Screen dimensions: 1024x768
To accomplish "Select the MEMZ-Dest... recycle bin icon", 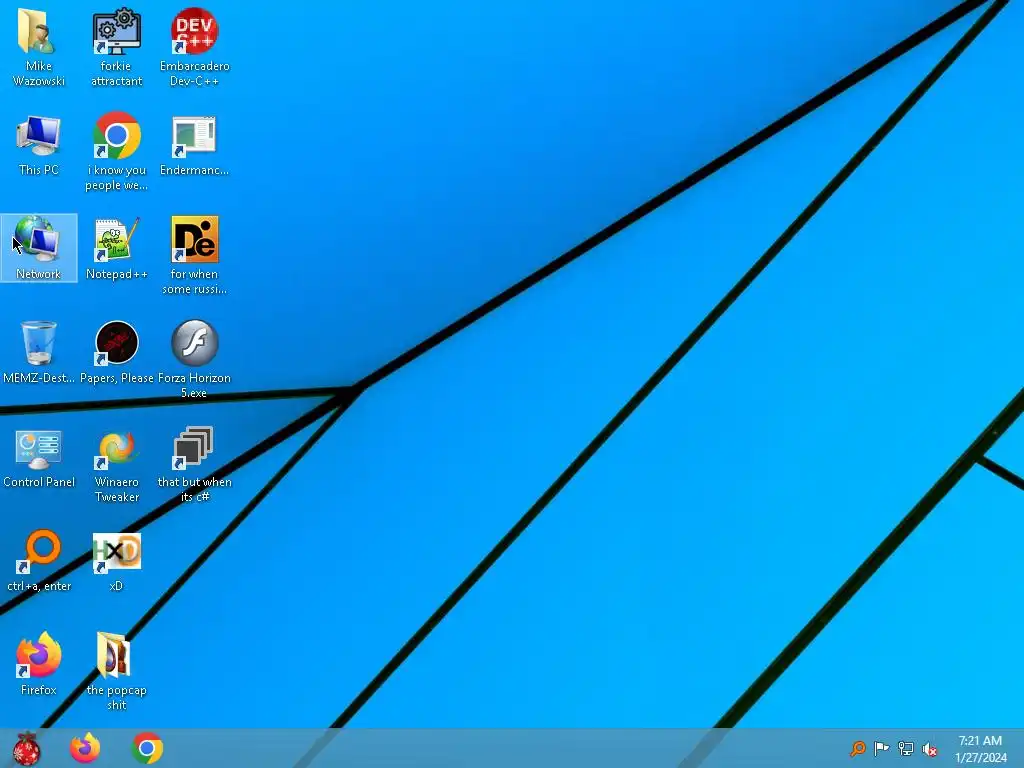I will [39, 352].
